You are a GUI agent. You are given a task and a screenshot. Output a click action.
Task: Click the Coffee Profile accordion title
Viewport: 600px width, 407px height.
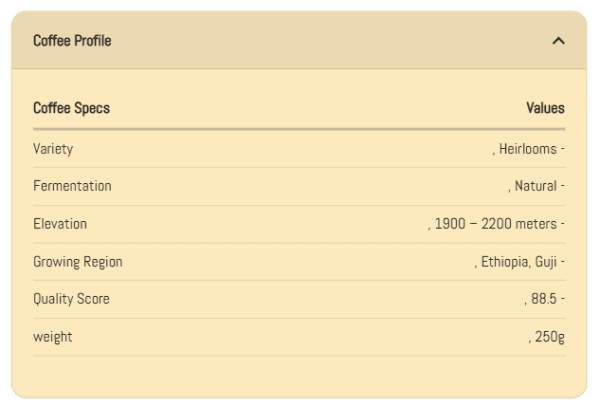click(x=72, y=41)
